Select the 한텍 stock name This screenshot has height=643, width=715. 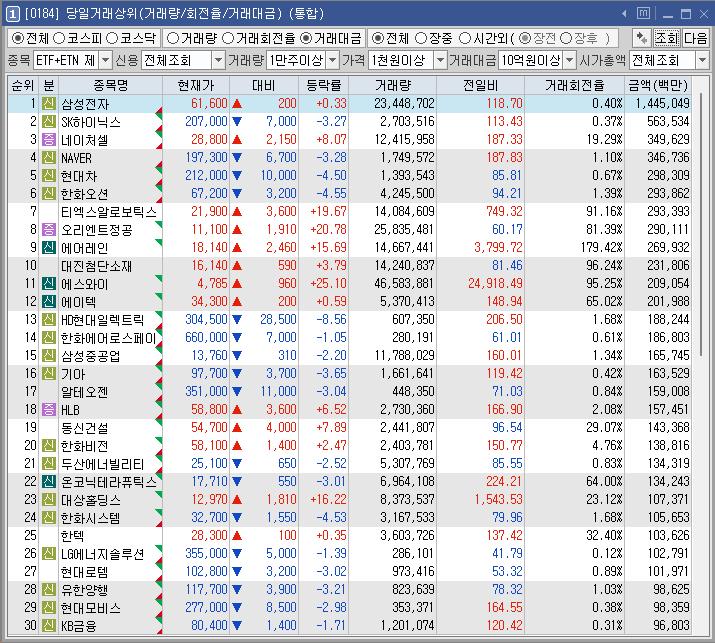coord(73,536)
